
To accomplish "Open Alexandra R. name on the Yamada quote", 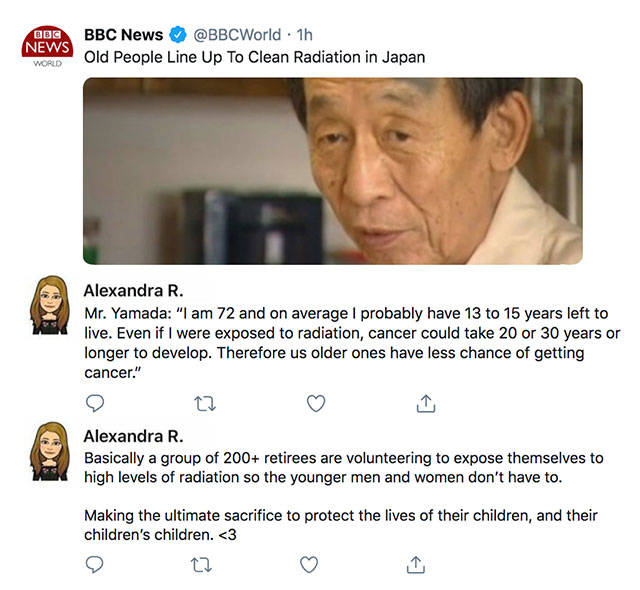I will (132, 291).
